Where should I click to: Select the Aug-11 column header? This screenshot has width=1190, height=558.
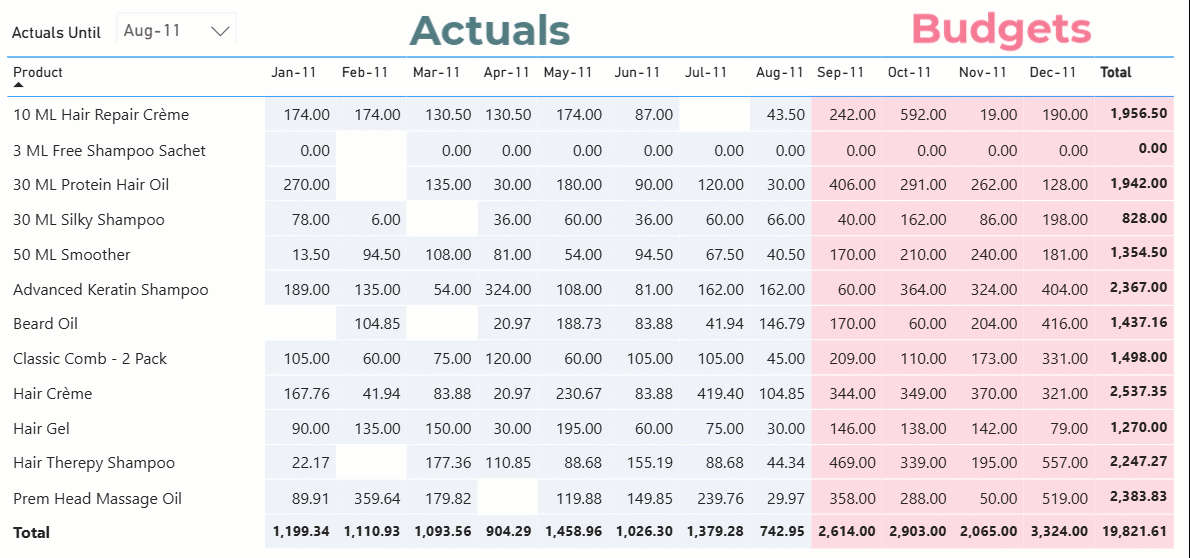(x=780, y=72)
